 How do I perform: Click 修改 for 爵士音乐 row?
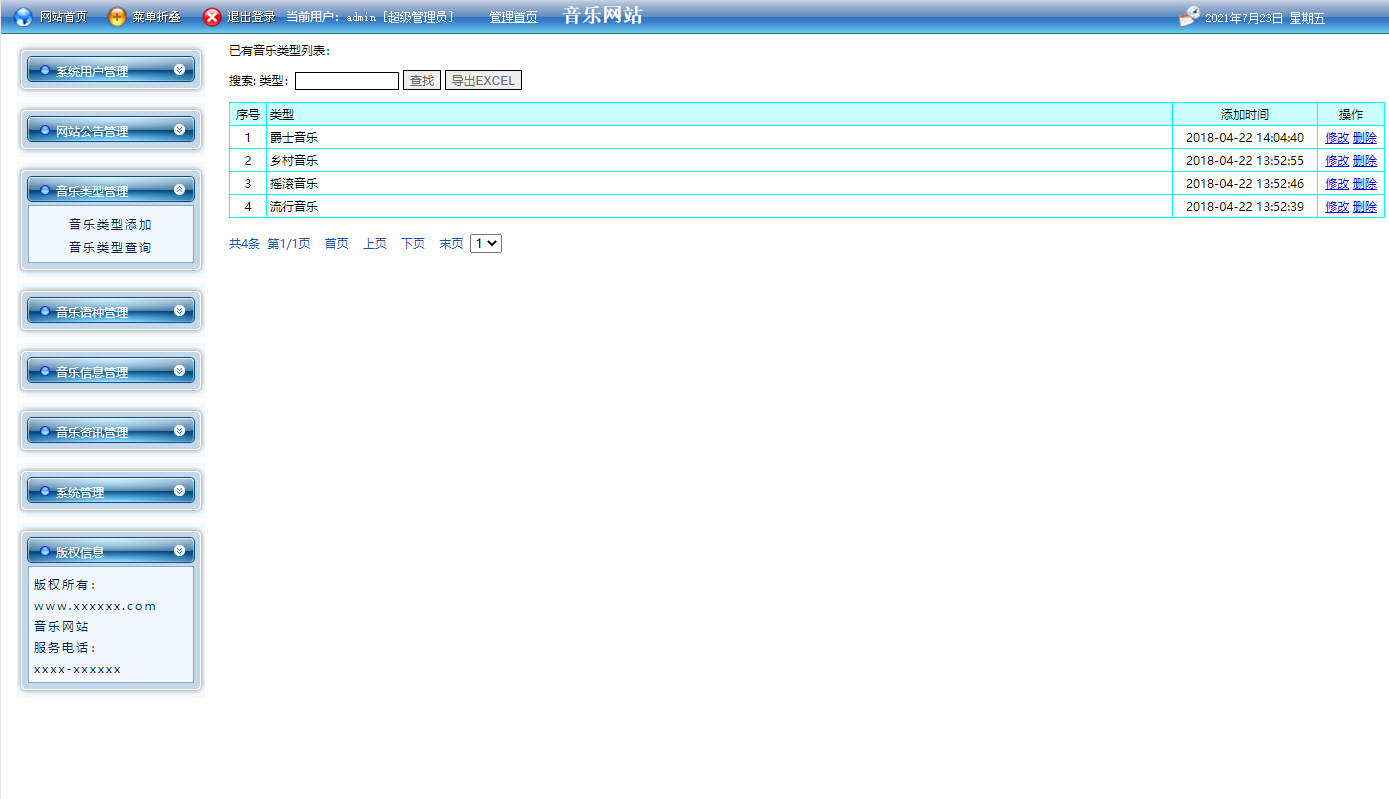[1337, 138]
